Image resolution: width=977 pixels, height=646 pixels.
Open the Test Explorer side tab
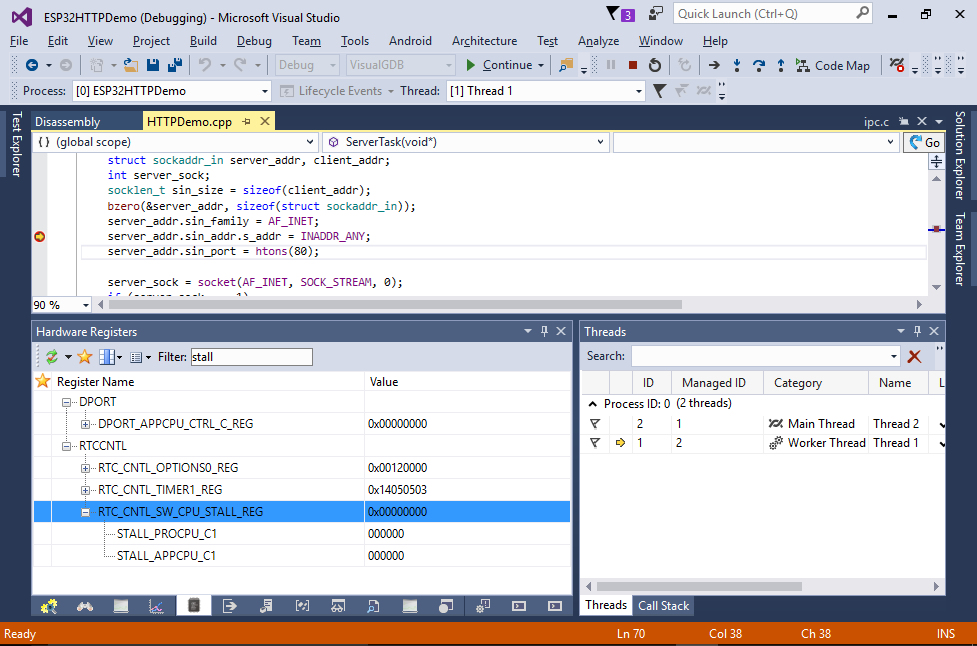click(17, 144)
